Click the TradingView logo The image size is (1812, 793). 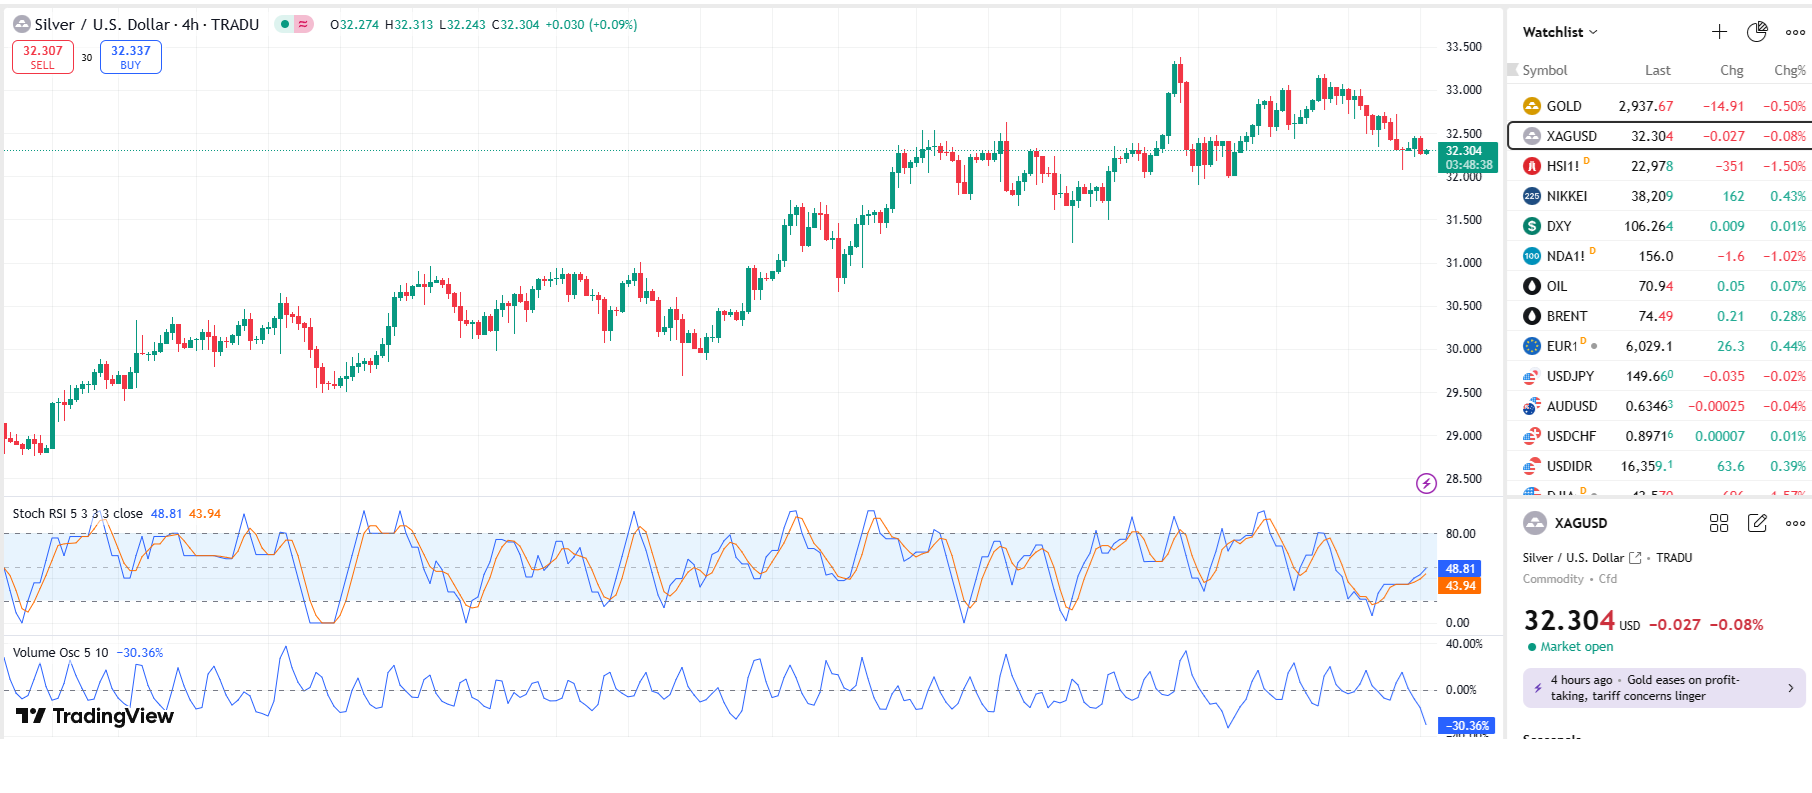95,716
